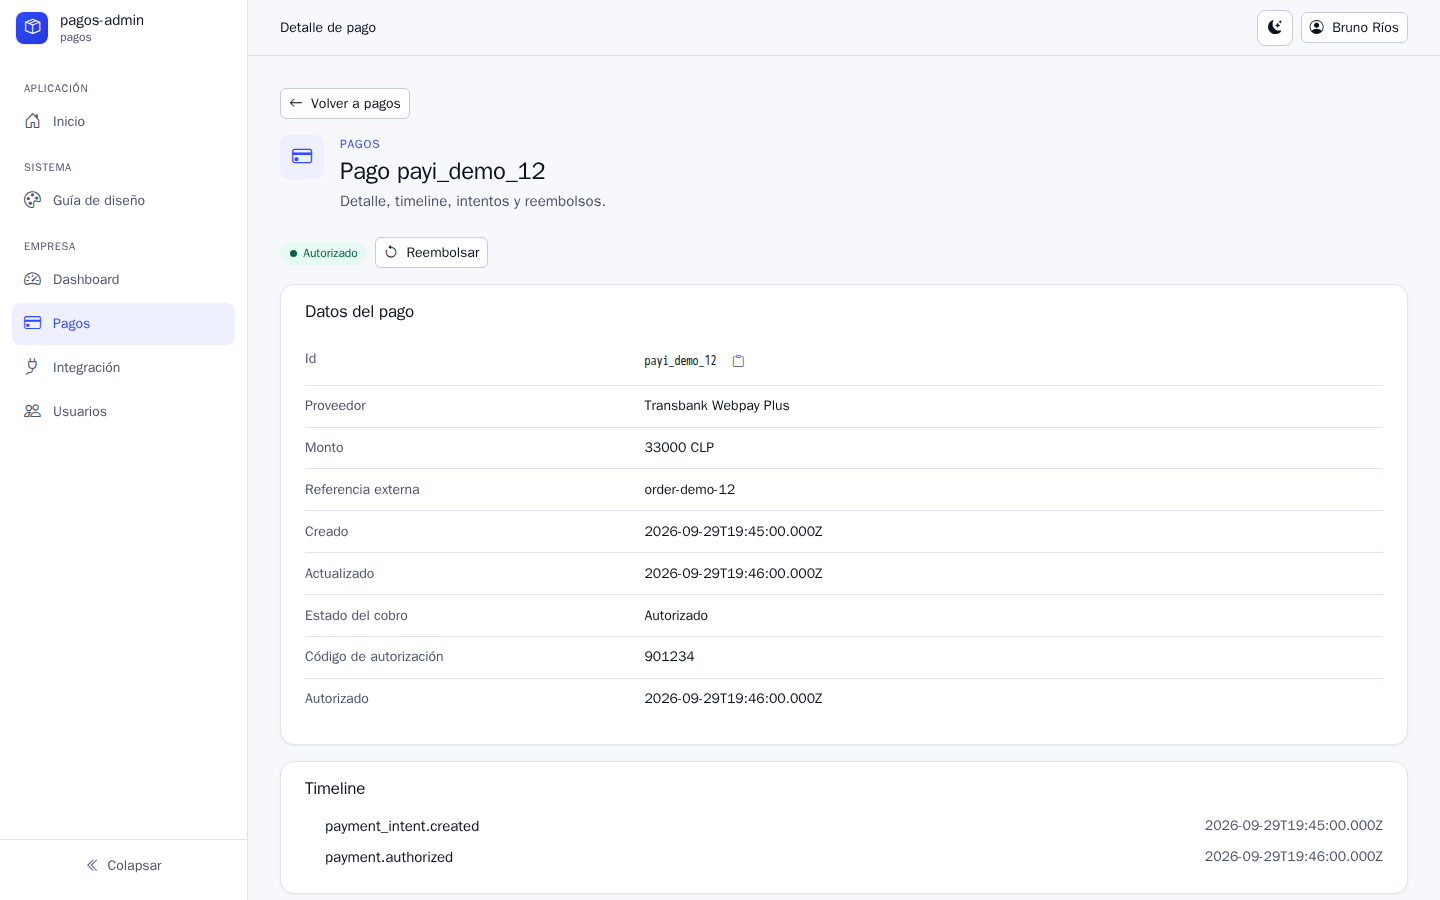The height and width of the screenshot is (900, 1440).
Task: Click the large card icon by page title
Action: pyautogui.click(x=302, y=157)
